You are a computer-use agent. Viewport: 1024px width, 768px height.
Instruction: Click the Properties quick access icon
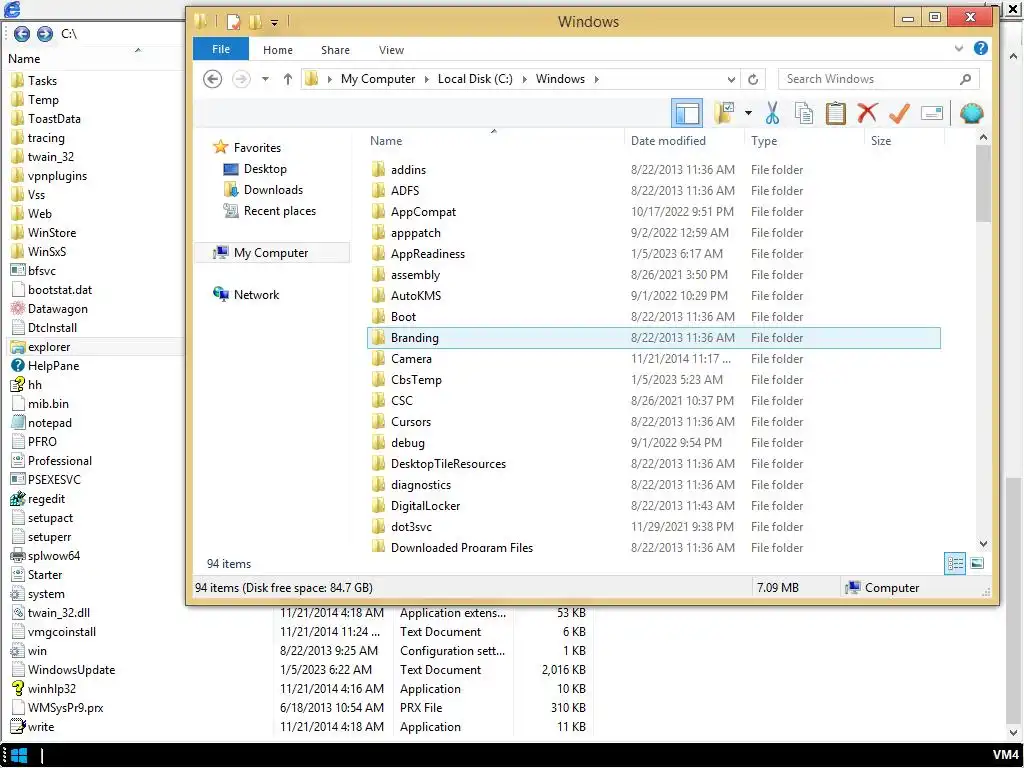(x=233, y=22)
